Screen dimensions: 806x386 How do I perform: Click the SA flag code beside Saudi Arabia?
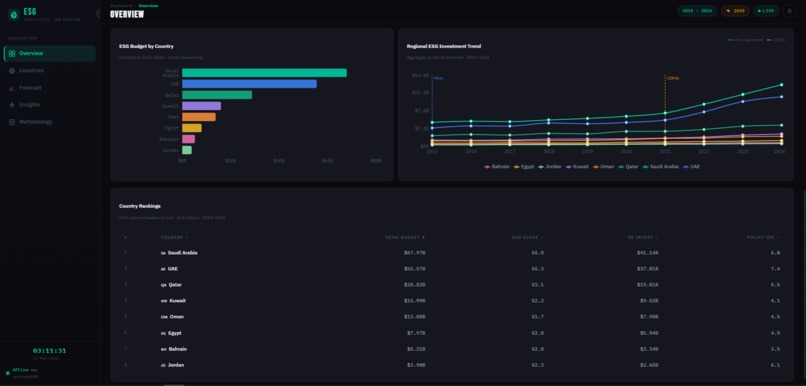(x=163, y=253)
